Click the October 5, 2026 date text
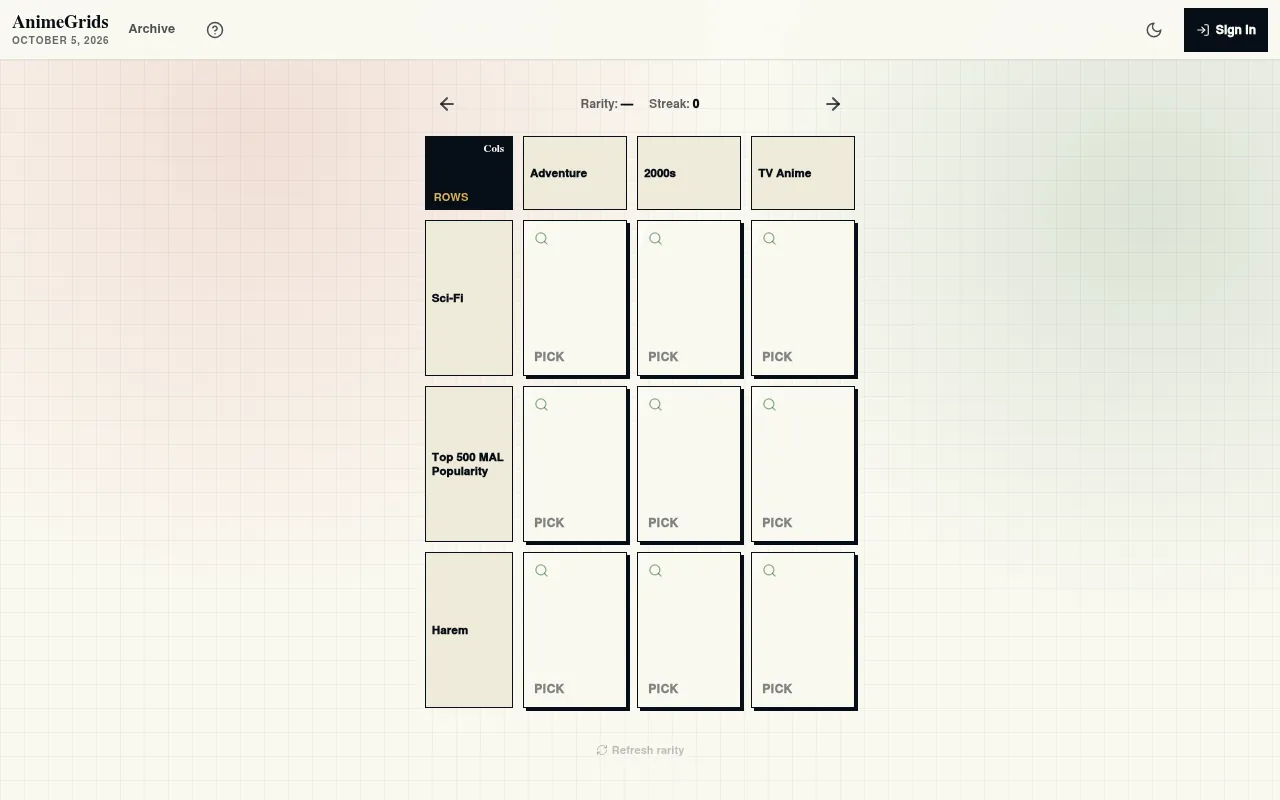This screenshot has width=1280, height=800. tap(60, 41)
